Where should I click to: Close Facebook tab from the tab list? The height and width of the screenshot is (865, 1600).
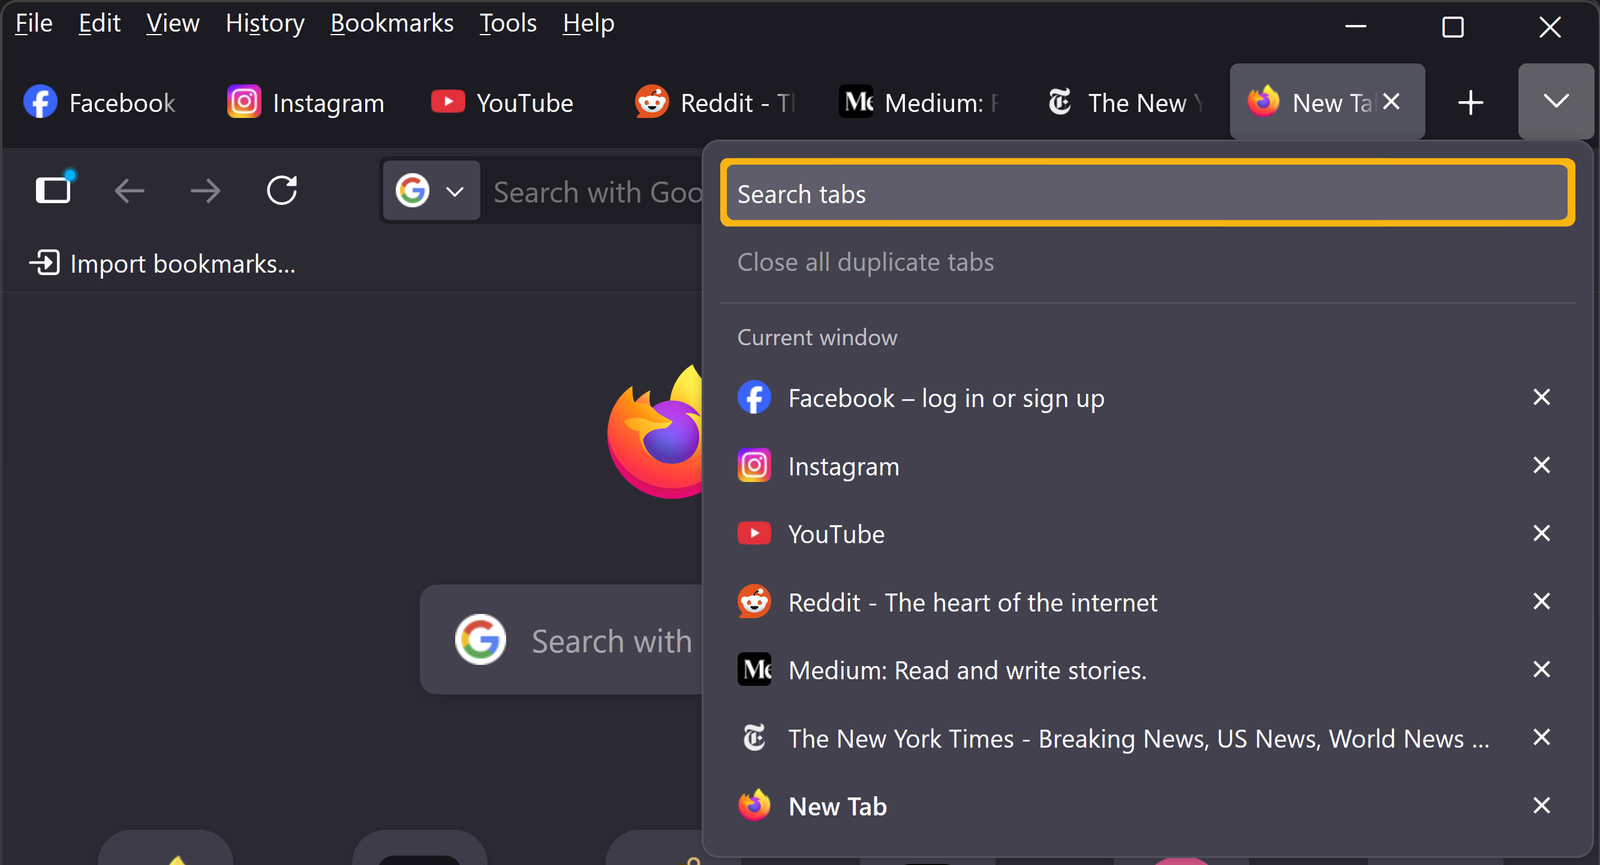point(1541,397)
